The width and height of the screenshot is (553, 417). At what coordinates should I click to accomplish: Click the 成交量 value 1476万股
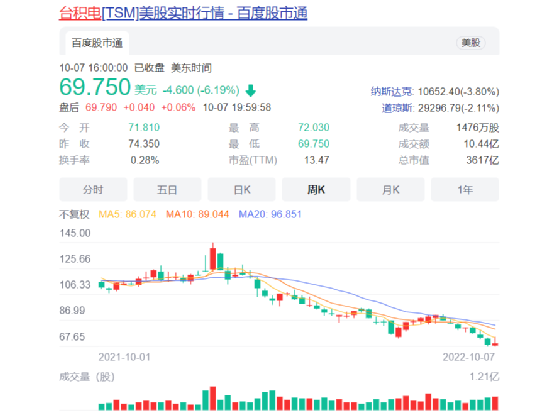tap(478, 127)
